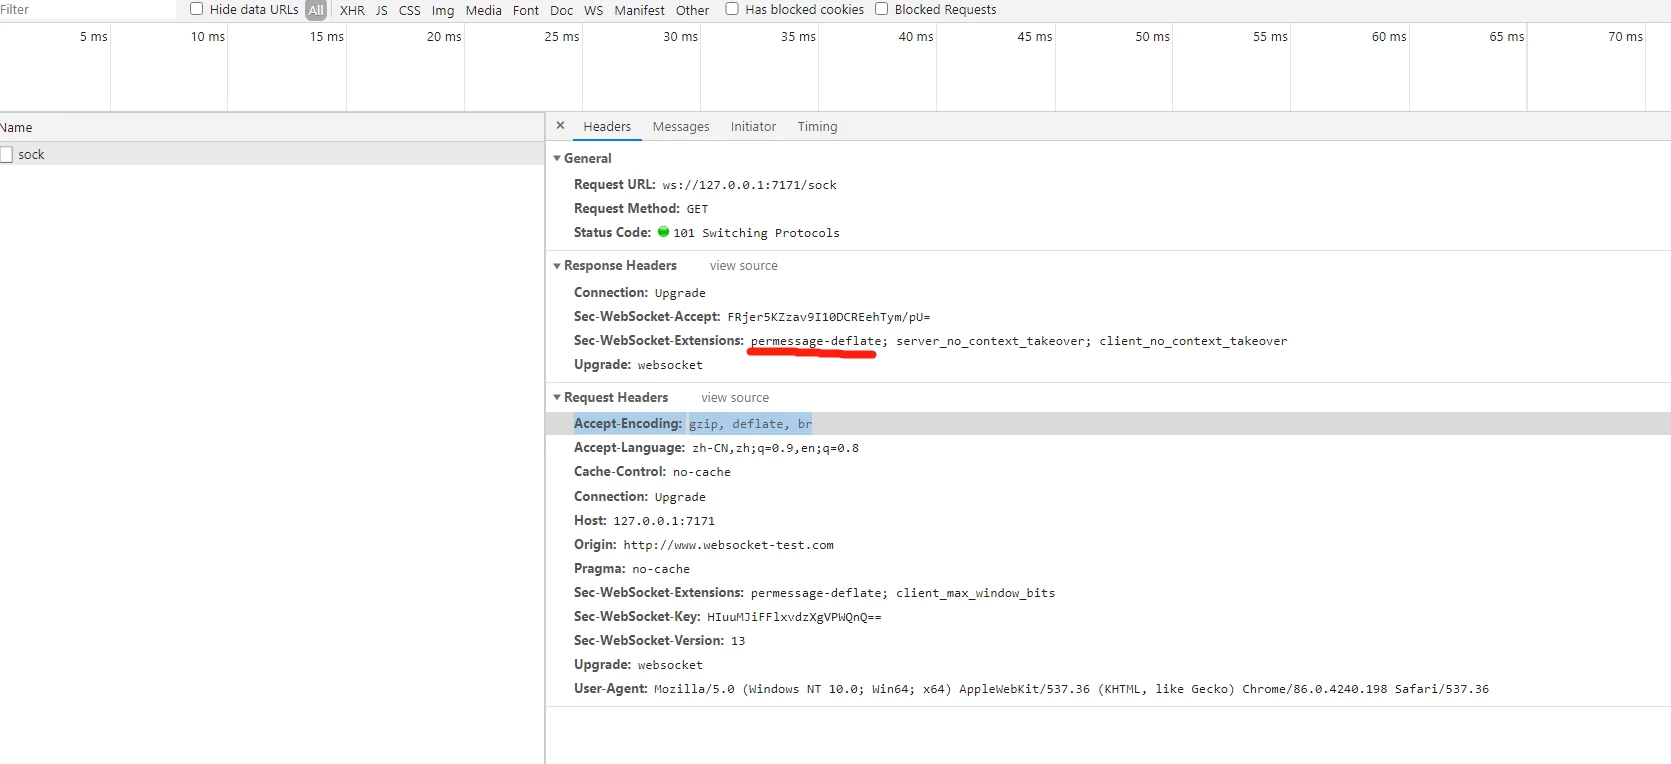Viewport: 1671px width, 764px height.
Task: Click the Filter input field
Action: [x=88, y=9]
